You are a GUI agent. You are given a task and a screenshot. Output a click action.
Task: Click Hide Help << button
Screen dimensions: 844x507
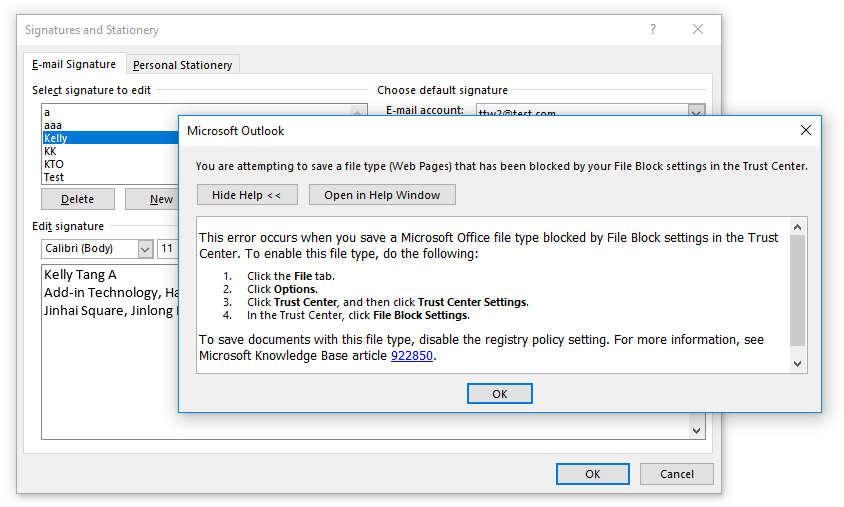click(247, 195)
